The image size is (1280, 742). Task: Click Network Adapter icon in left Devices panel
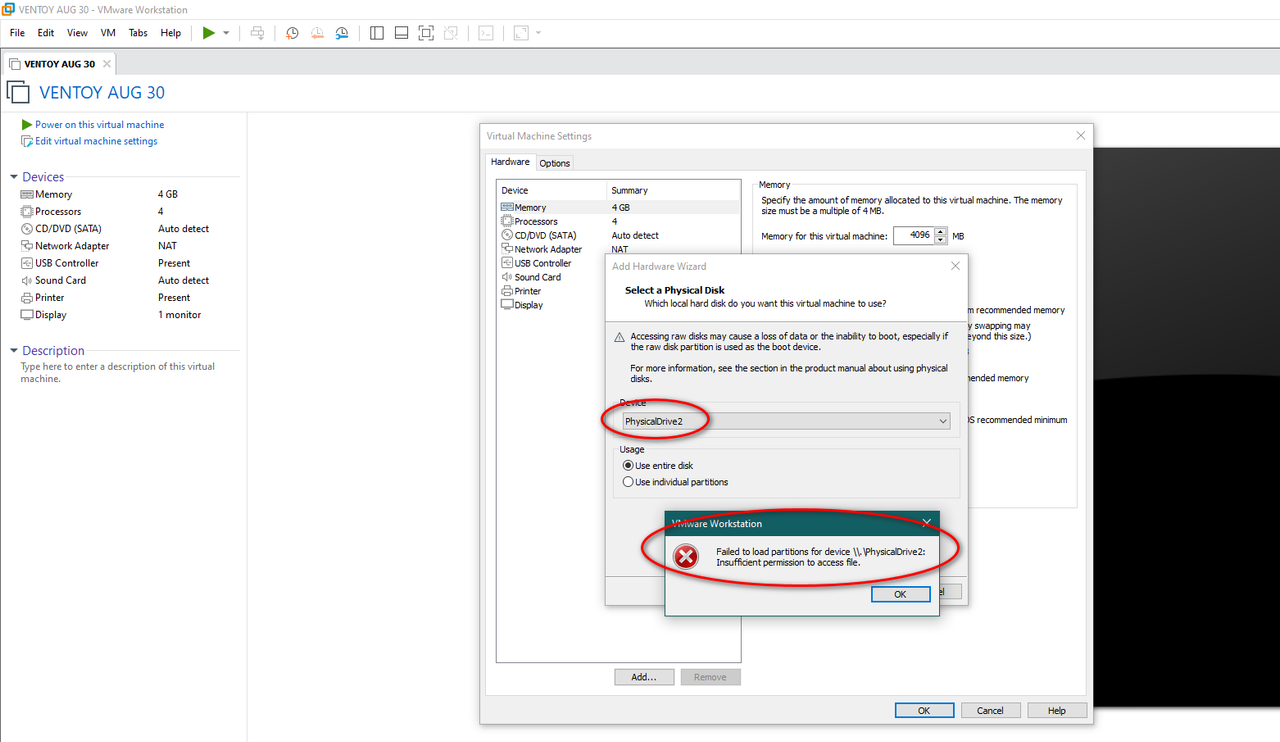27,246
